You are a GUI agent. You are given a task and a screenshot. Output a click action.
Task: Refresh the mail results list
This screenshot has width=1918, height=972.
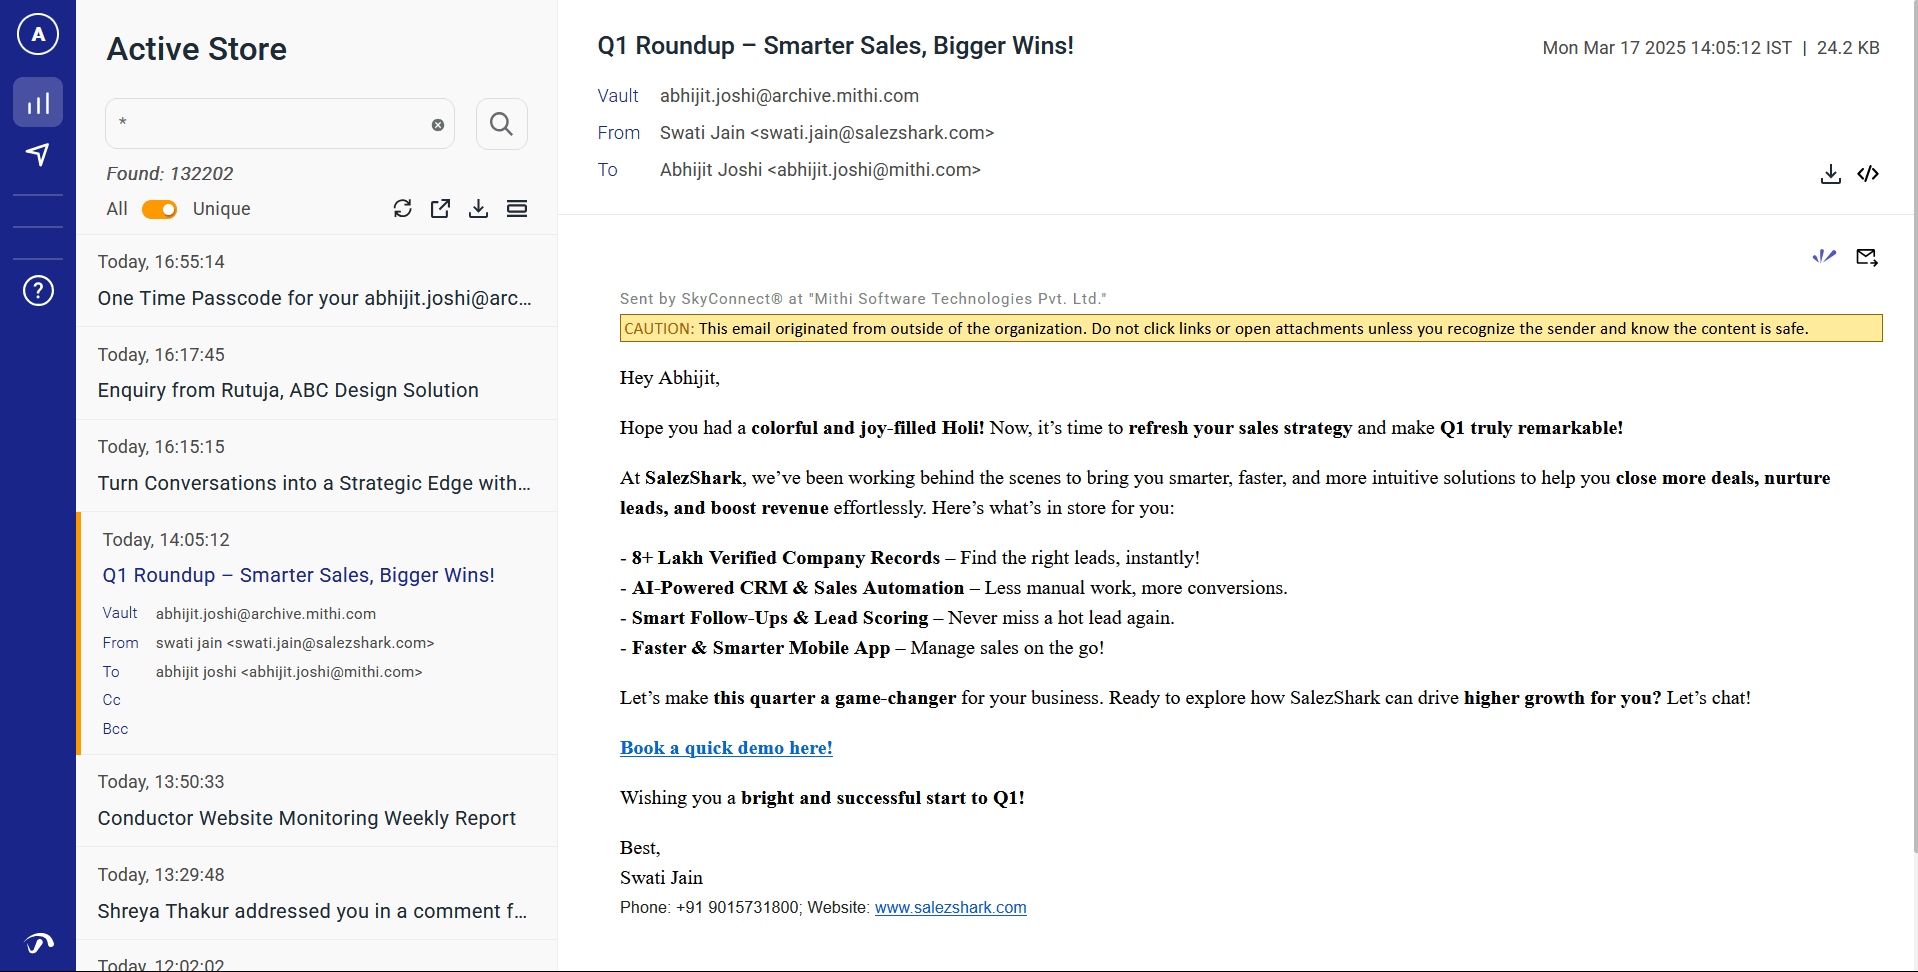402,208
